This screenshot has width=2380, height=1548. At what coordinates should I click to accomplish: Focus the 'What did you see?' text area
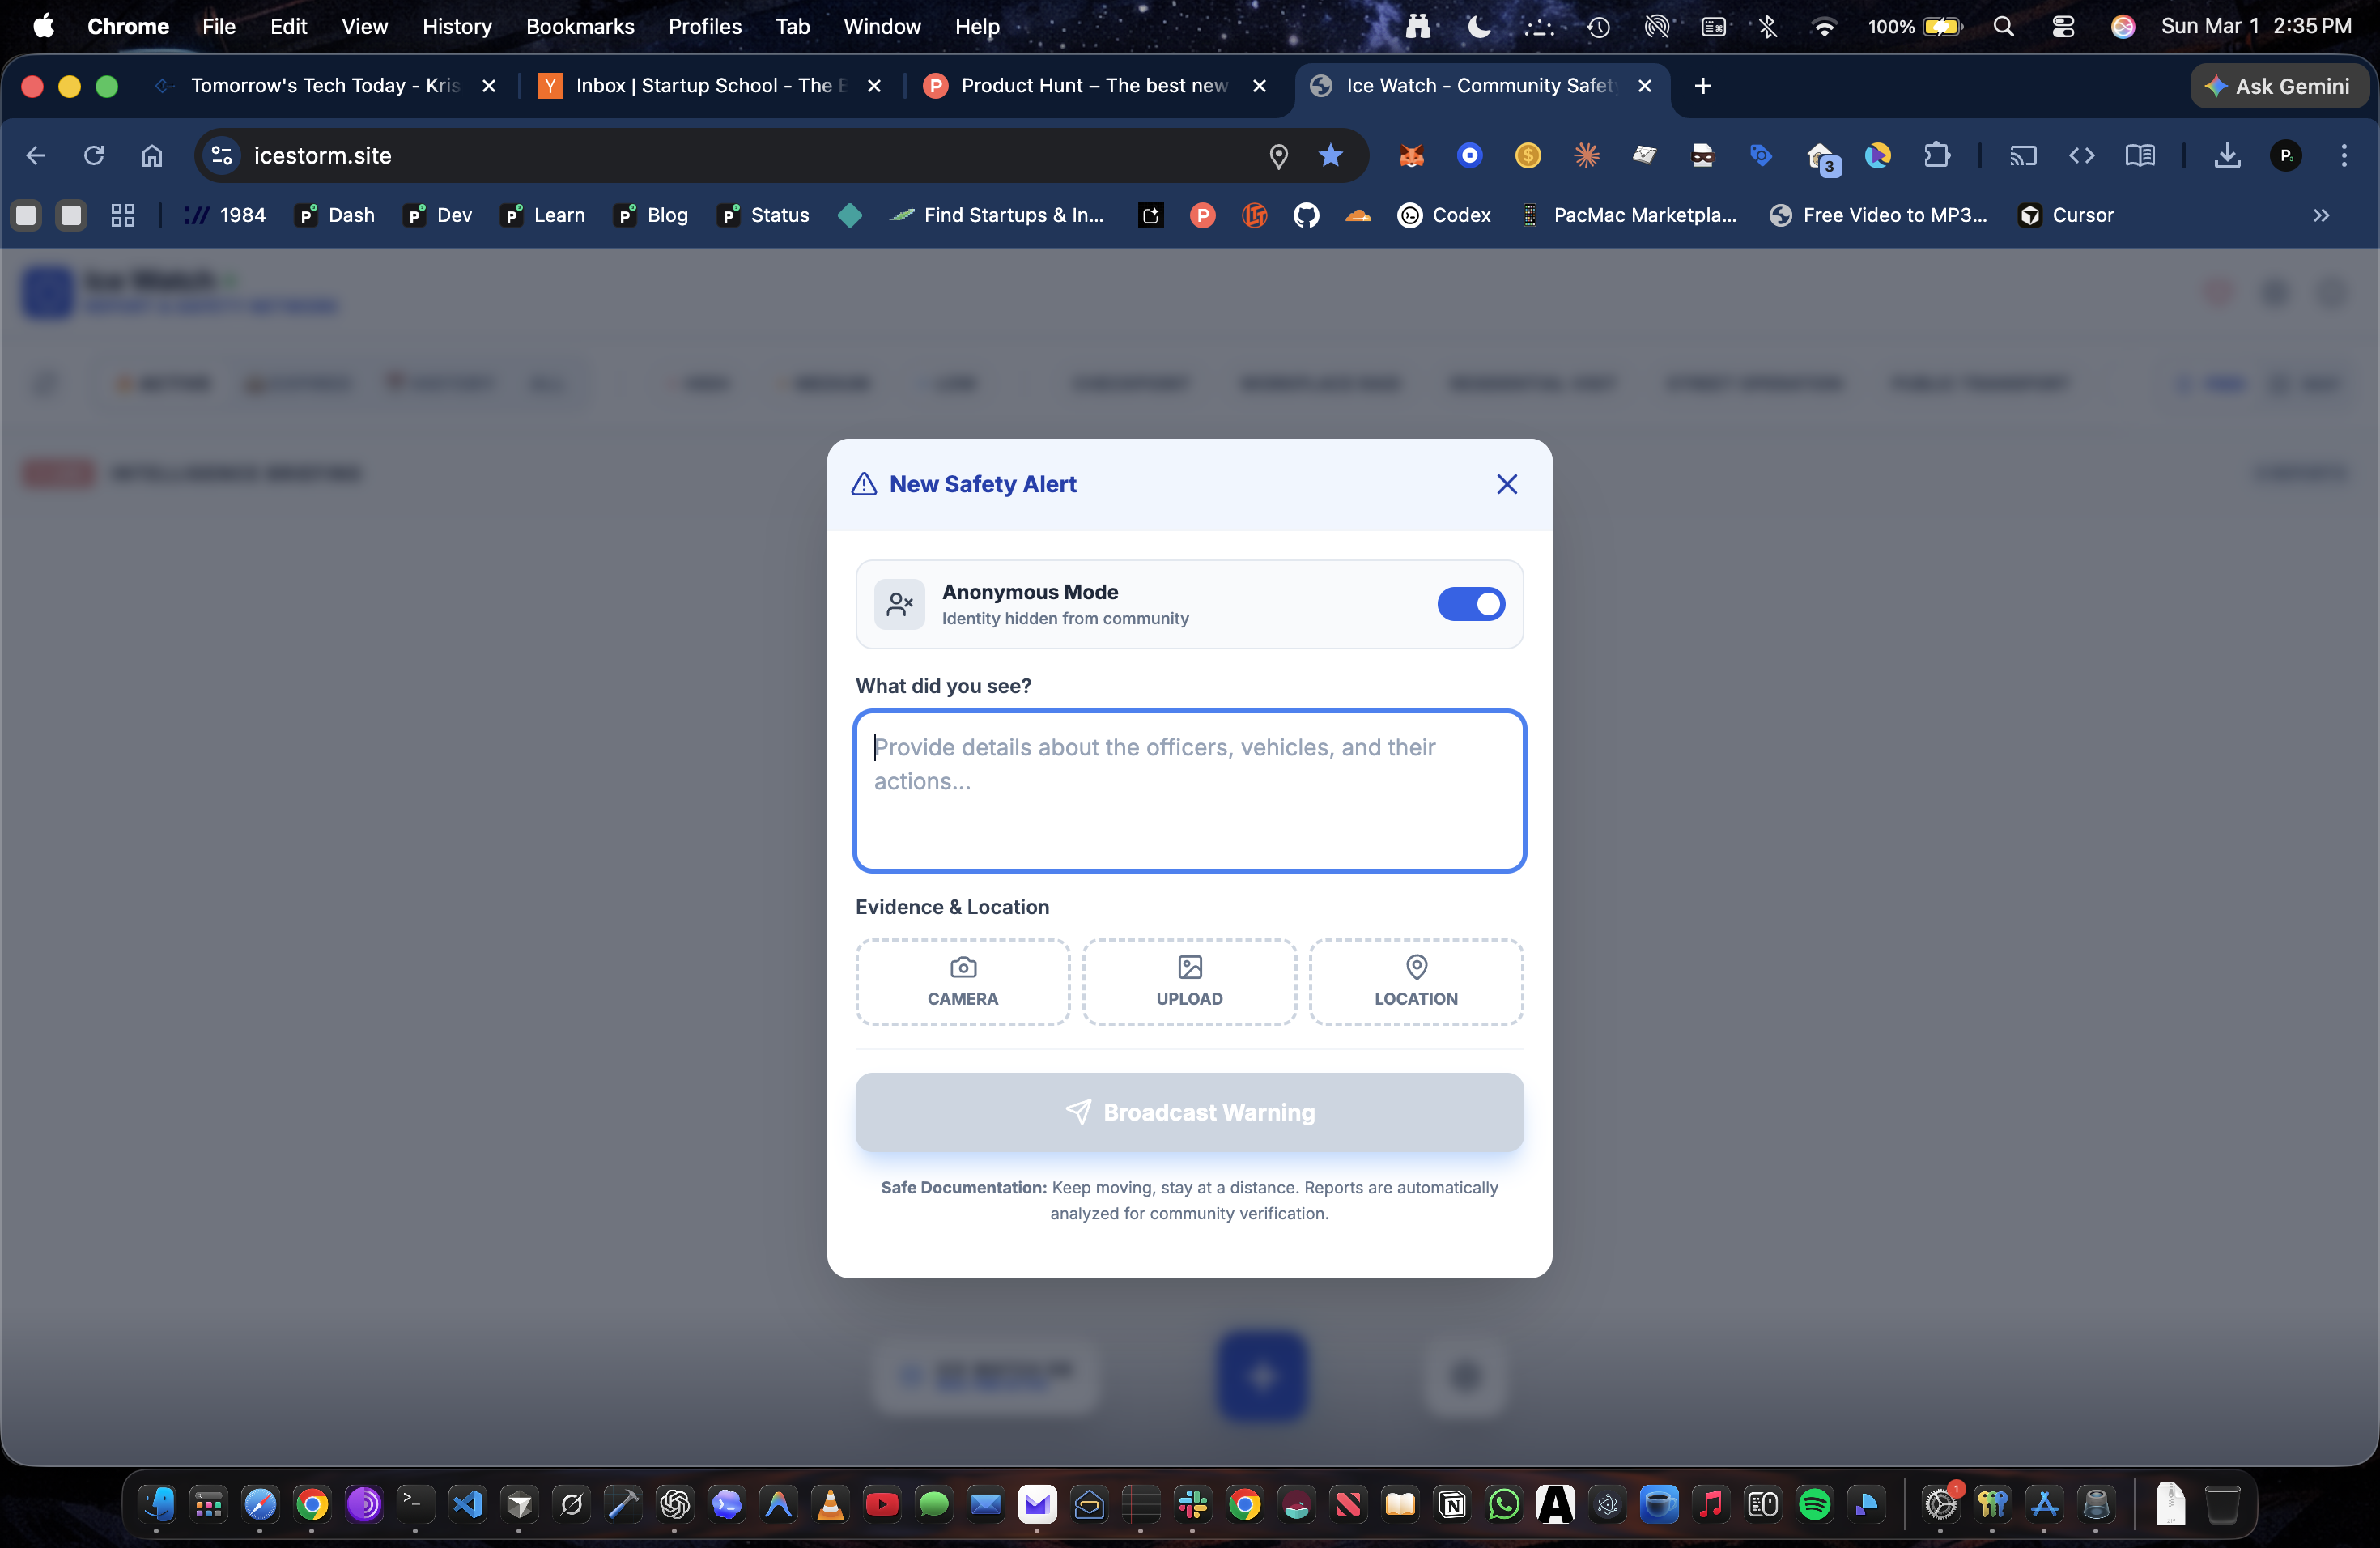(x=1189, y=790)
